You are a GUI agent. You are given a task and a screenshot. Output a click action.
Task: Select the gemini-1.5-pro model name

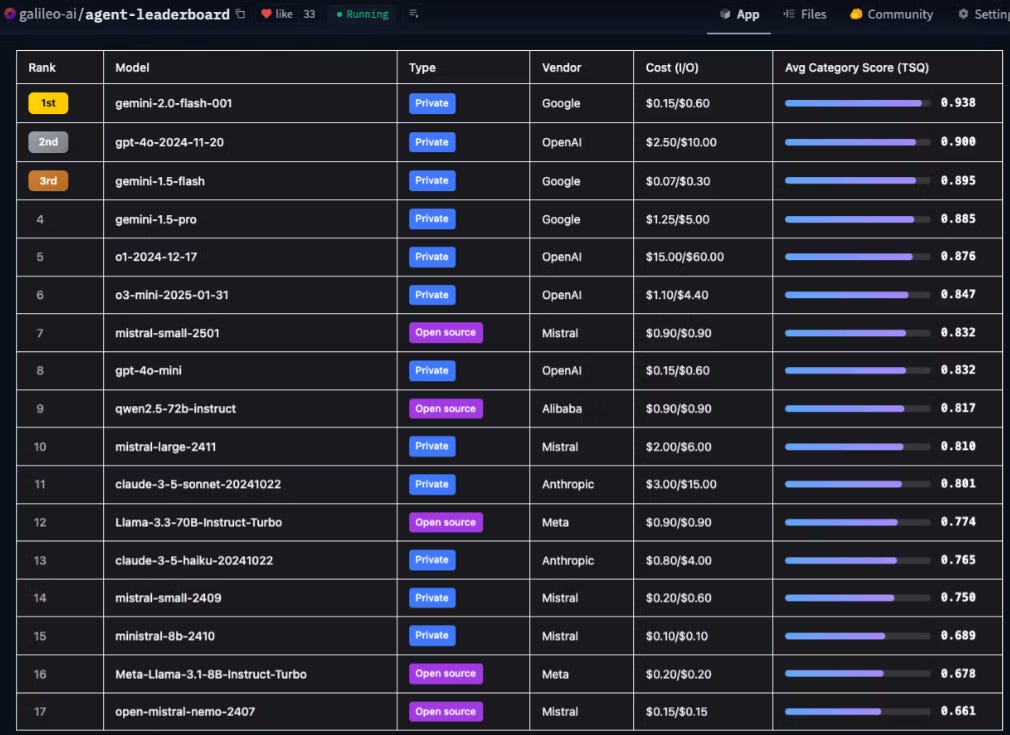pyautogui.click(x=156, y=219)
